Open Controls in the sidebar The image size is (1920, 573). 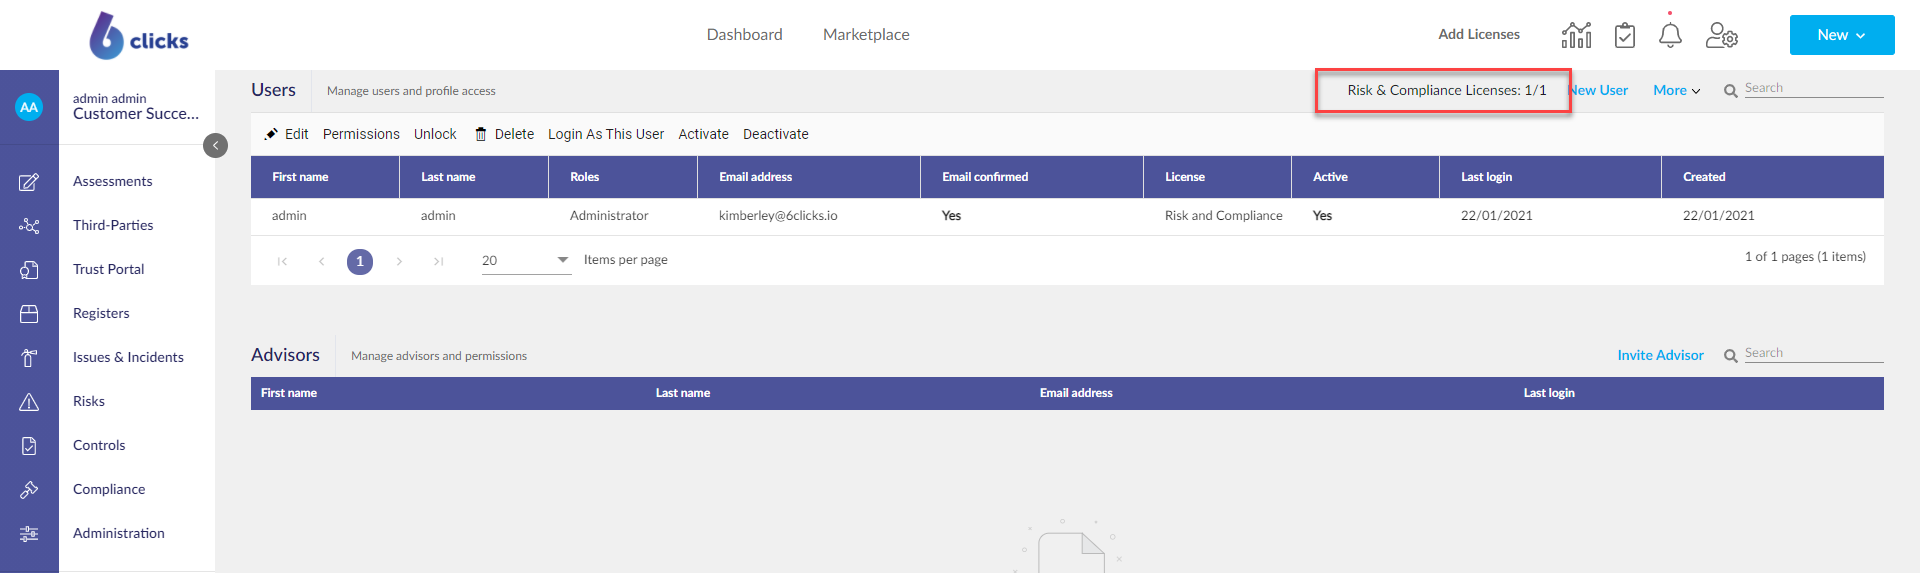[x=99, y=445]
